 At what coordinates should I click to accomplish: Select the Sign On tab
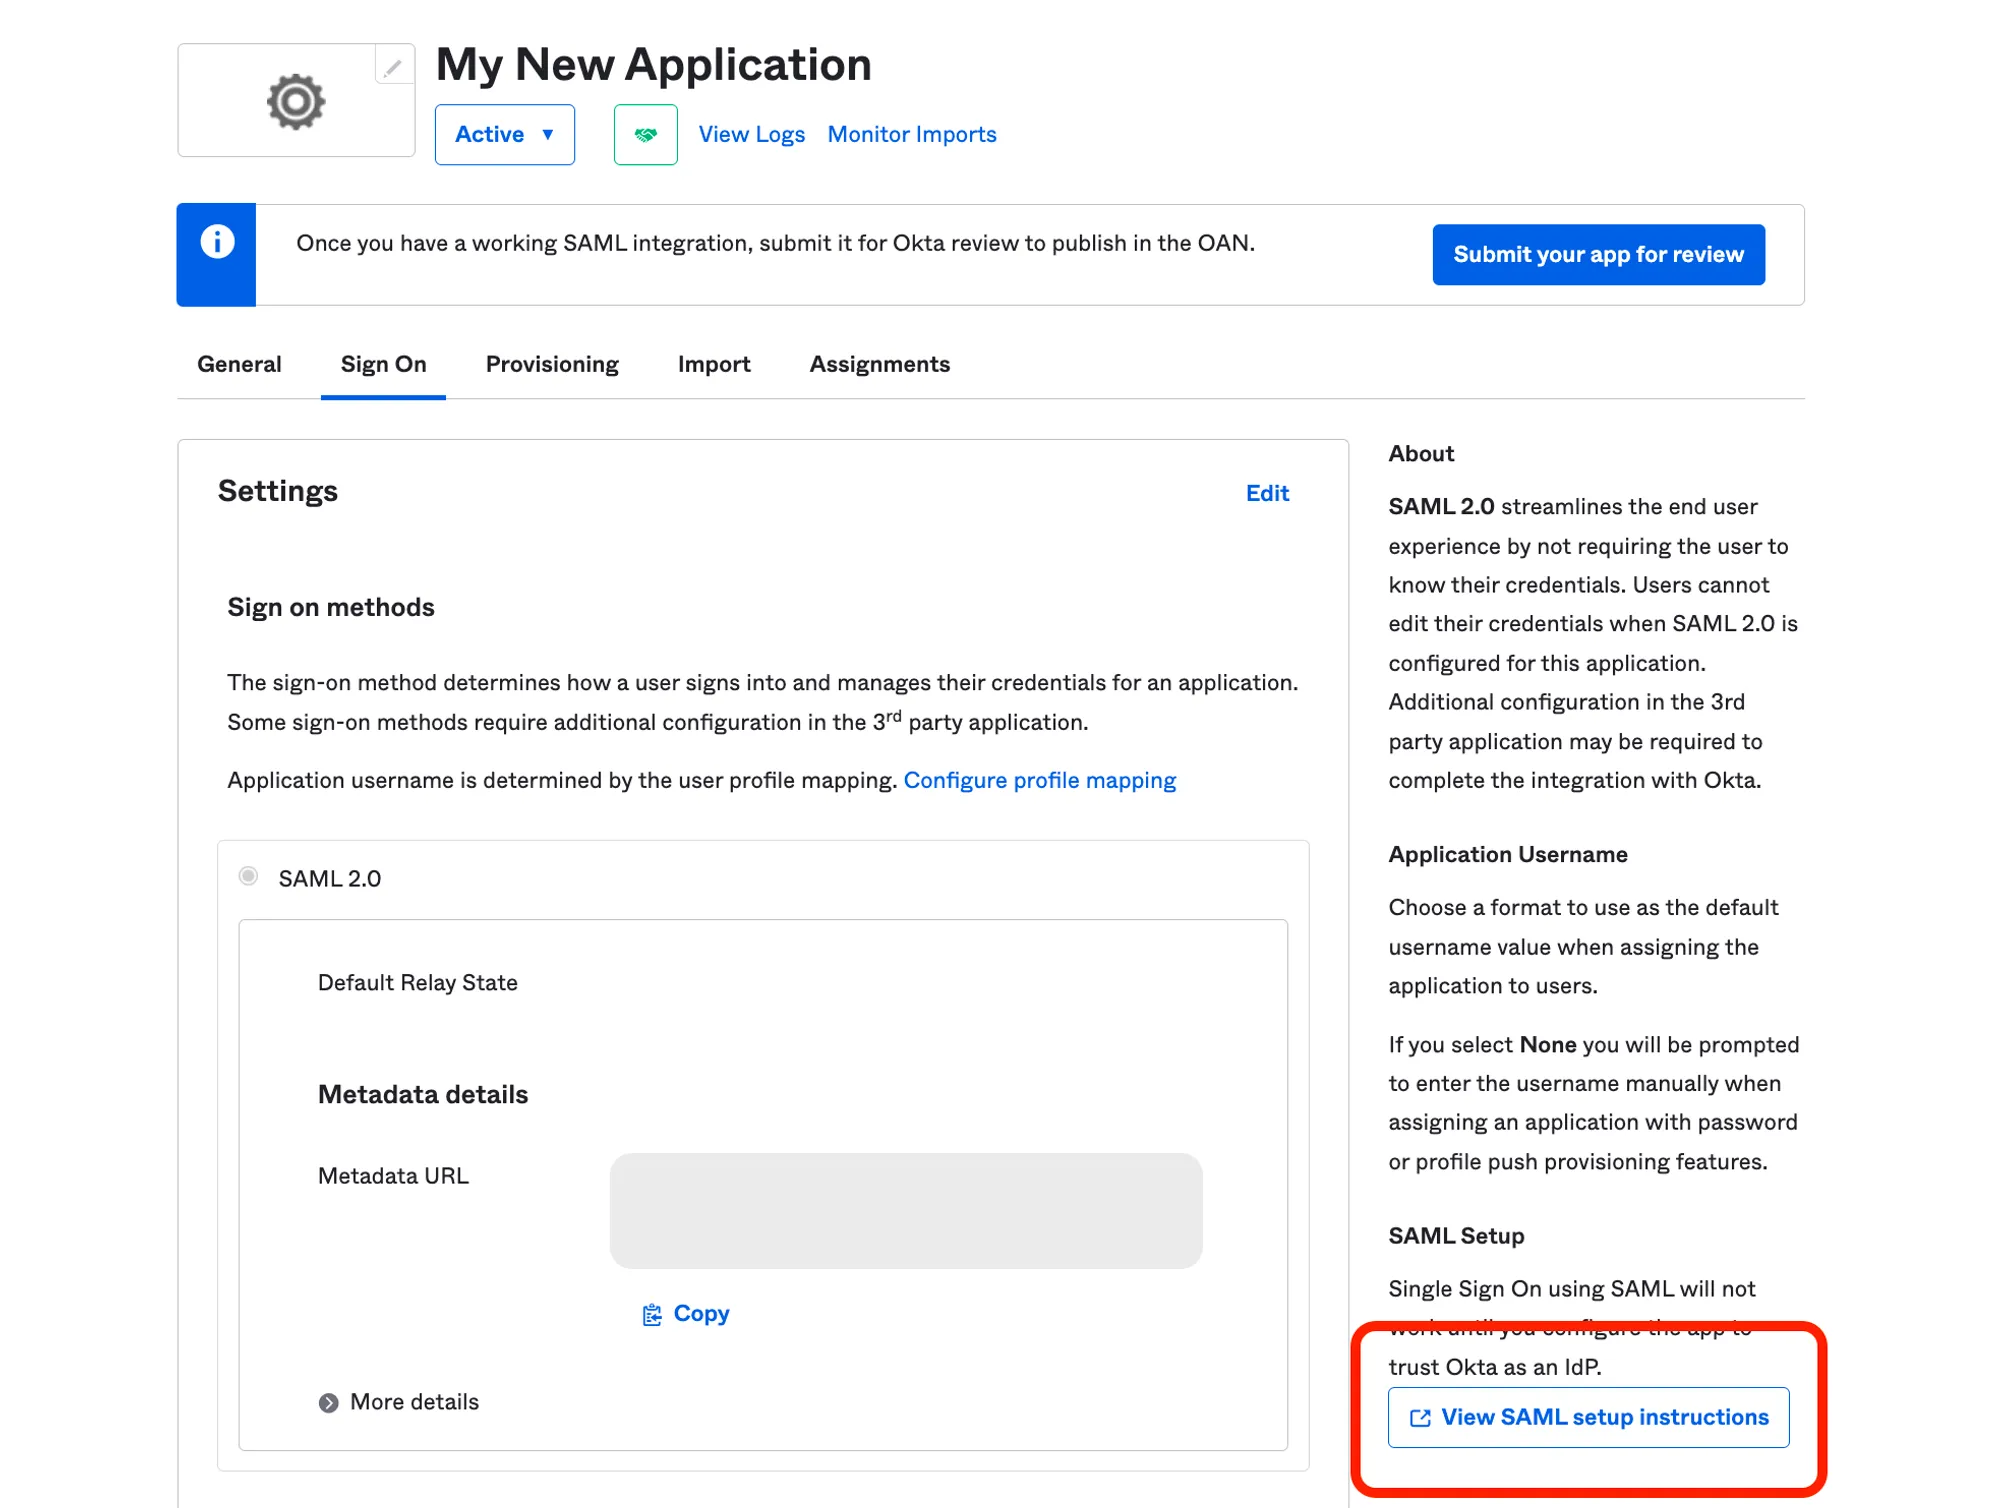(x=383, y=364)
